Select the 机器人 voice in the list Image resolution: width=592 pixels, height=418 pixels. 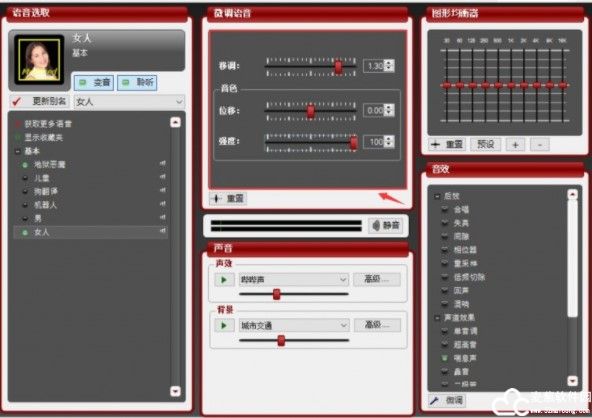45,205
